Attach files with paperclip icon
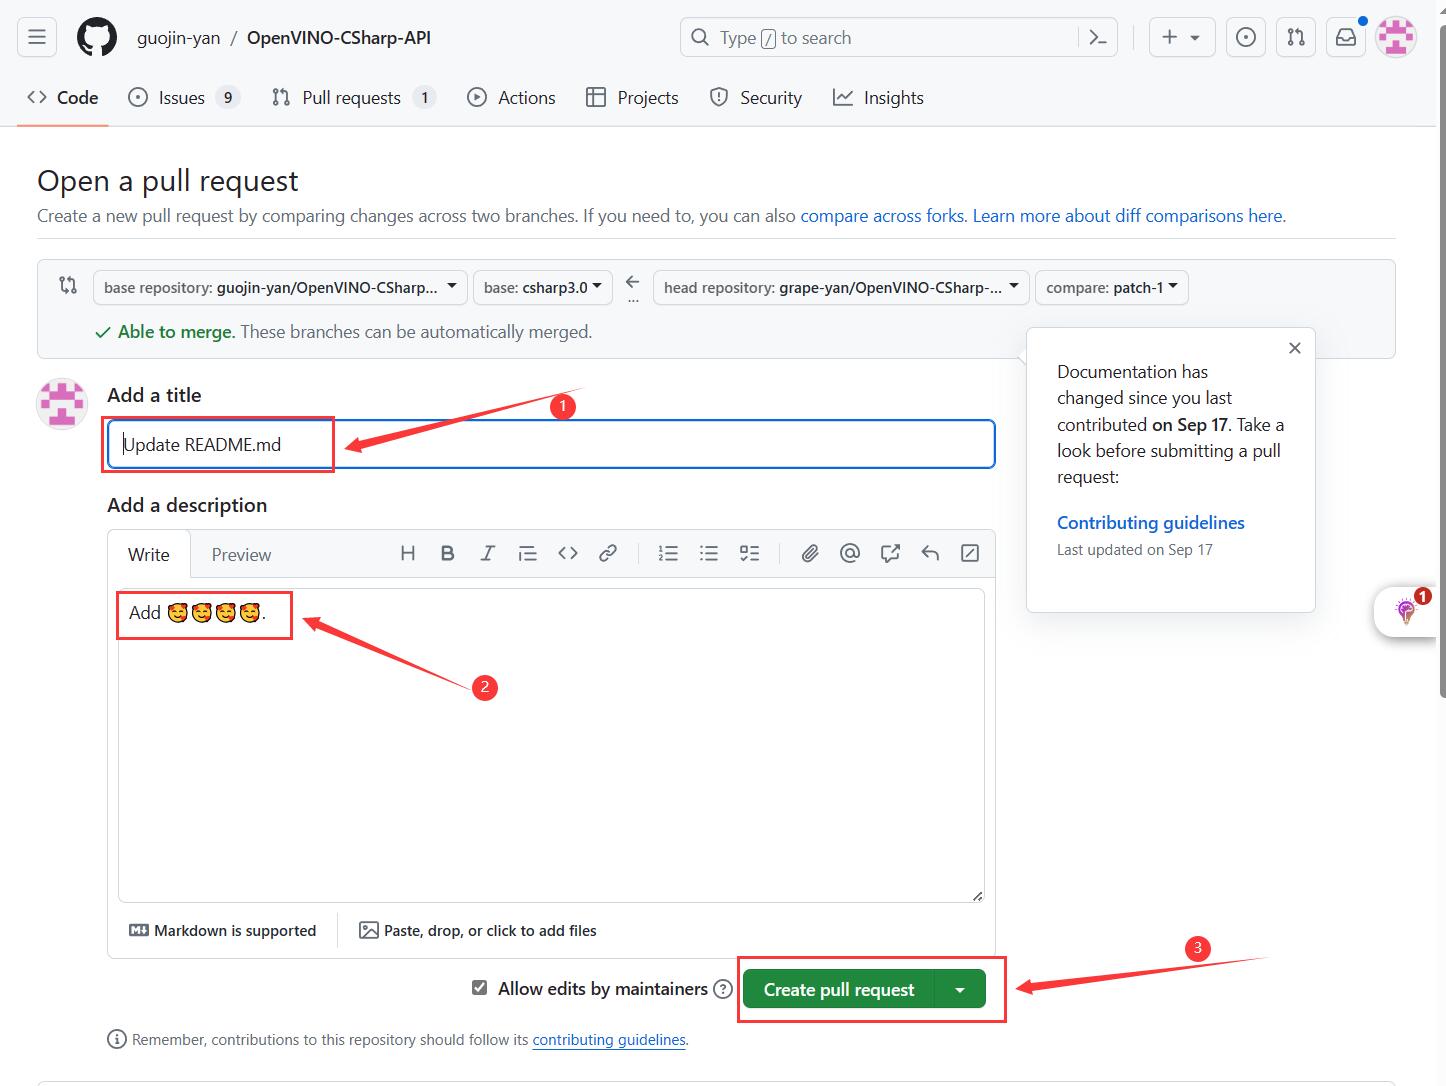1446x1086 pixels. (x=810, y=553)
